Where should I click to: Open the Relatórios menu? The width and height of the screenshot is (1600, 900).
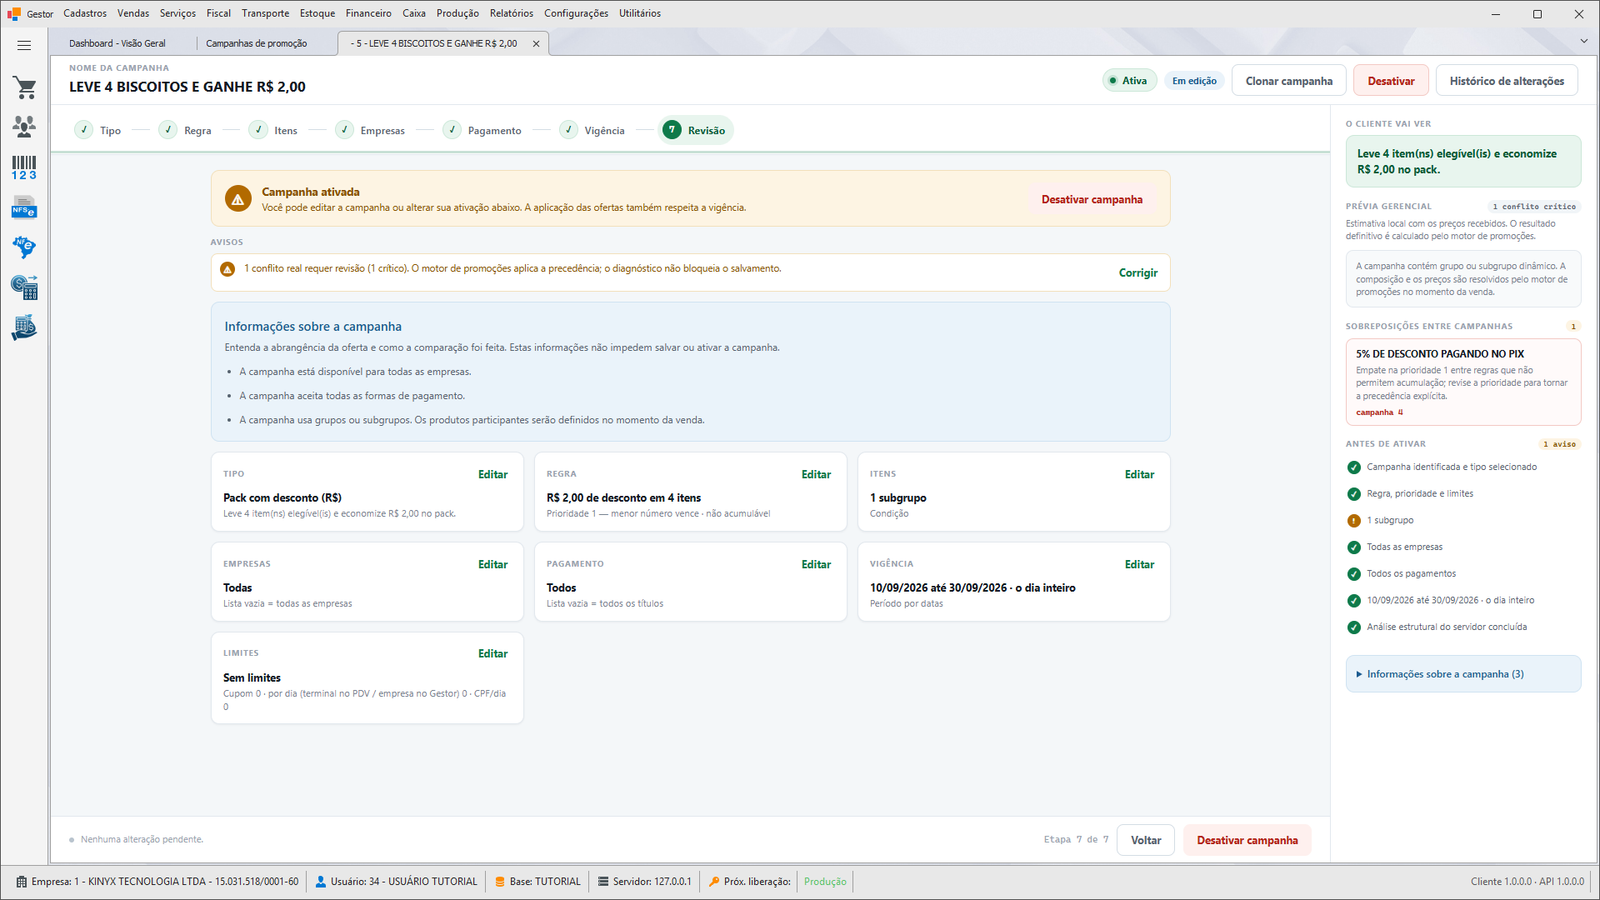[x=511, y=13]
